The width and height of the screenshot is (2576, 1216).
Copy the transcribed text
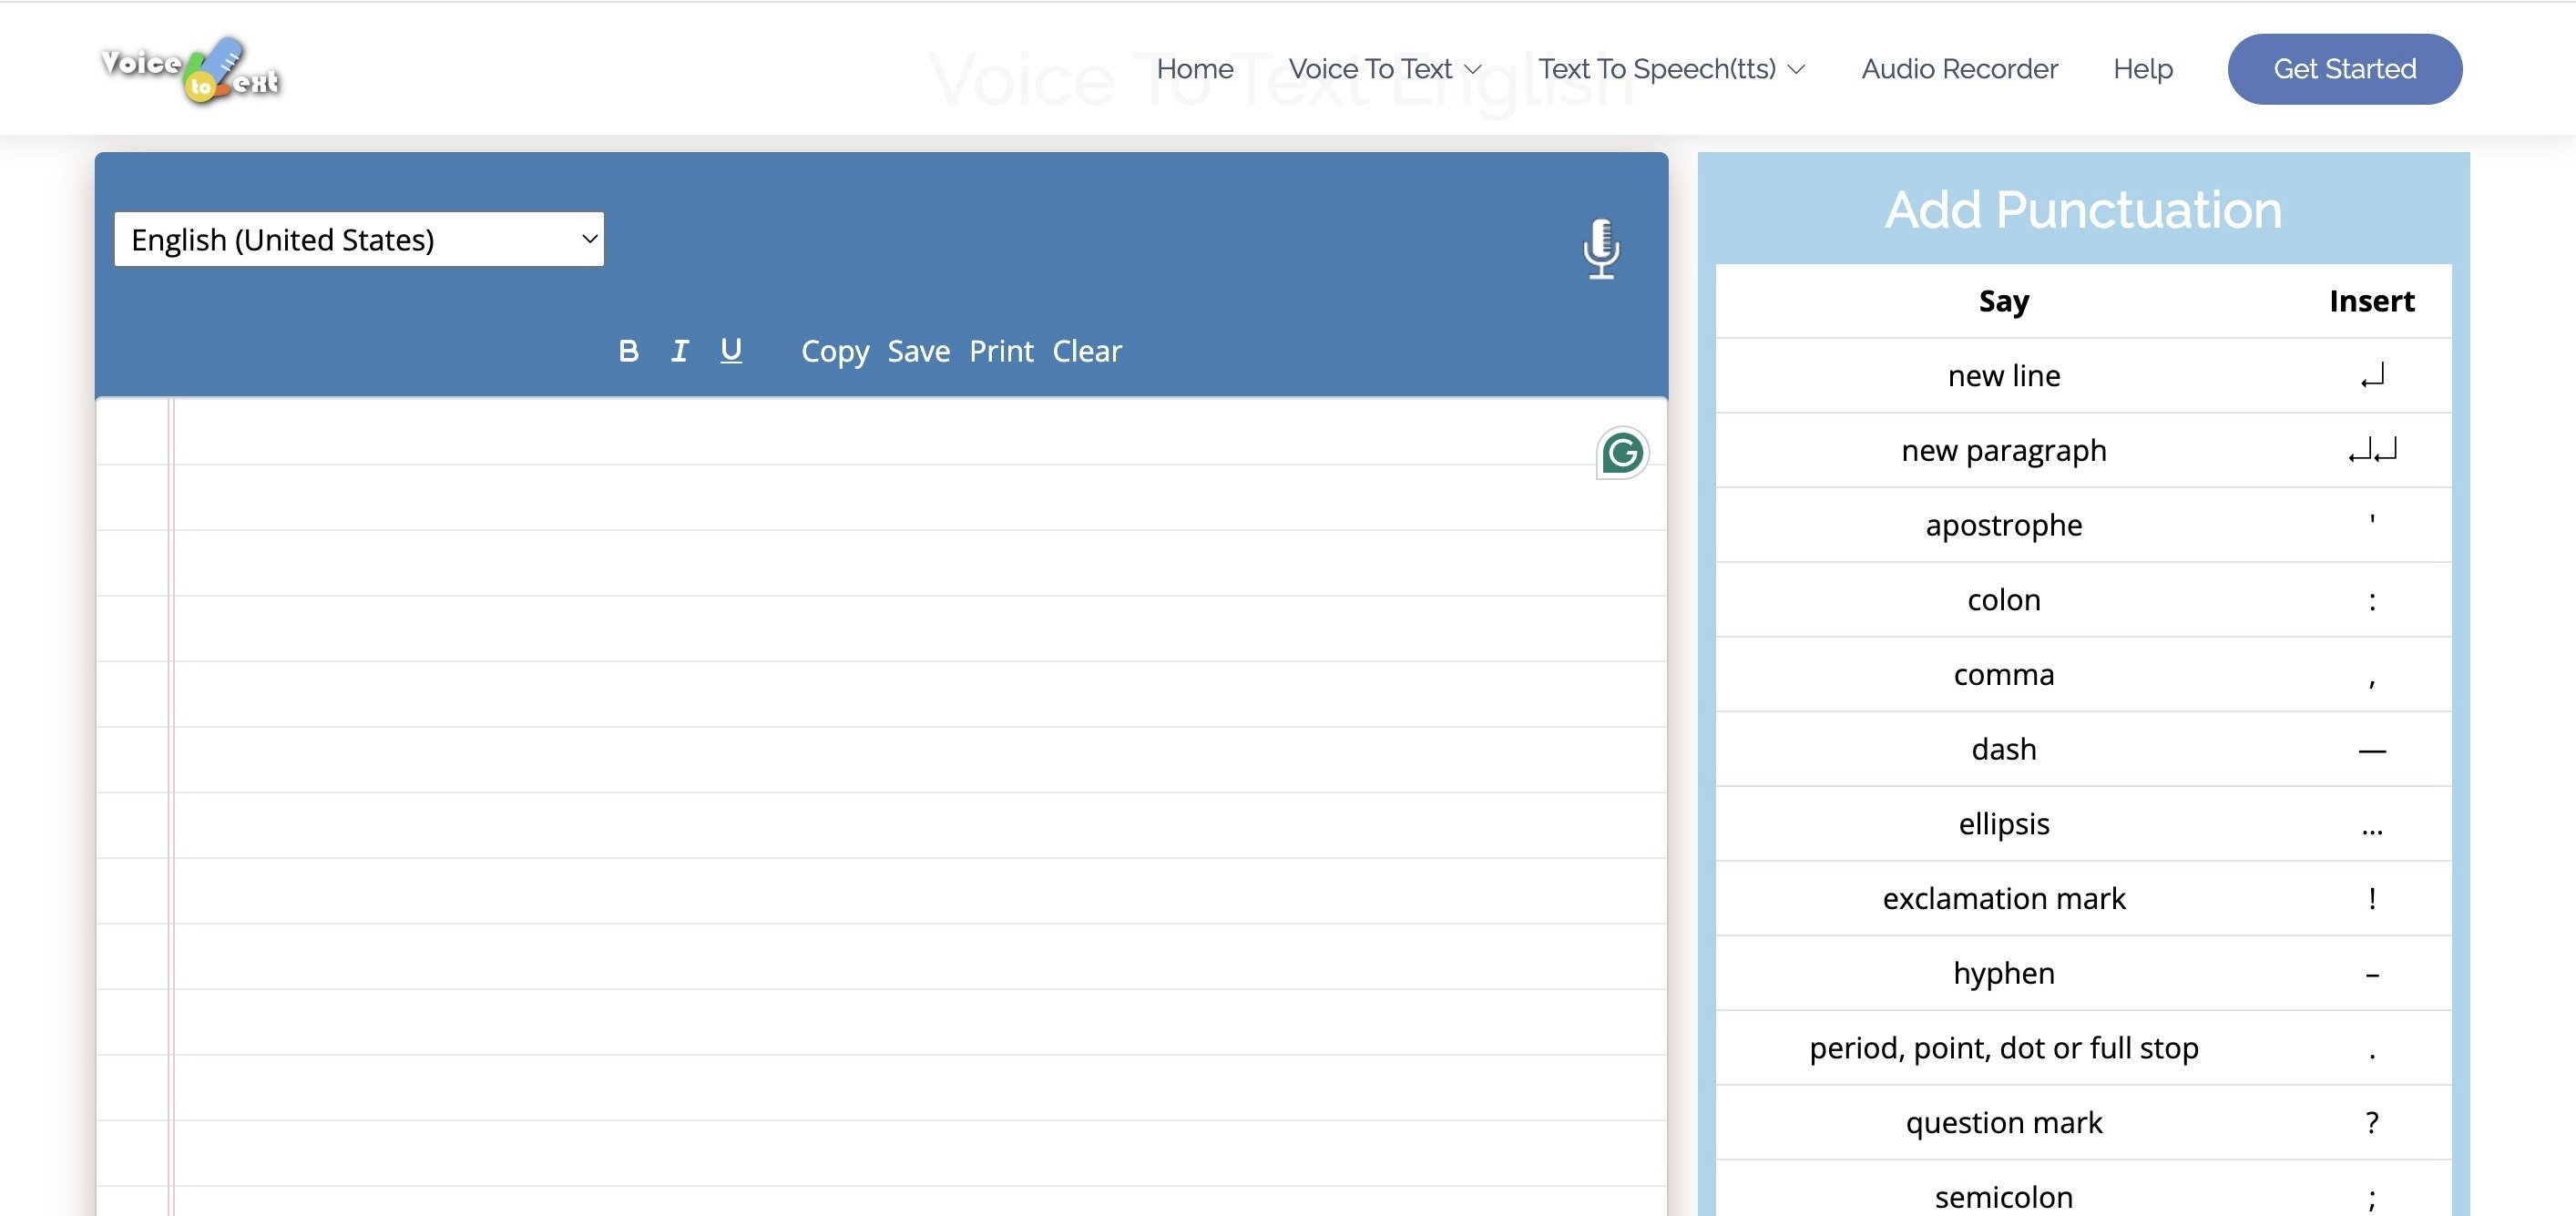pos(834,351)
